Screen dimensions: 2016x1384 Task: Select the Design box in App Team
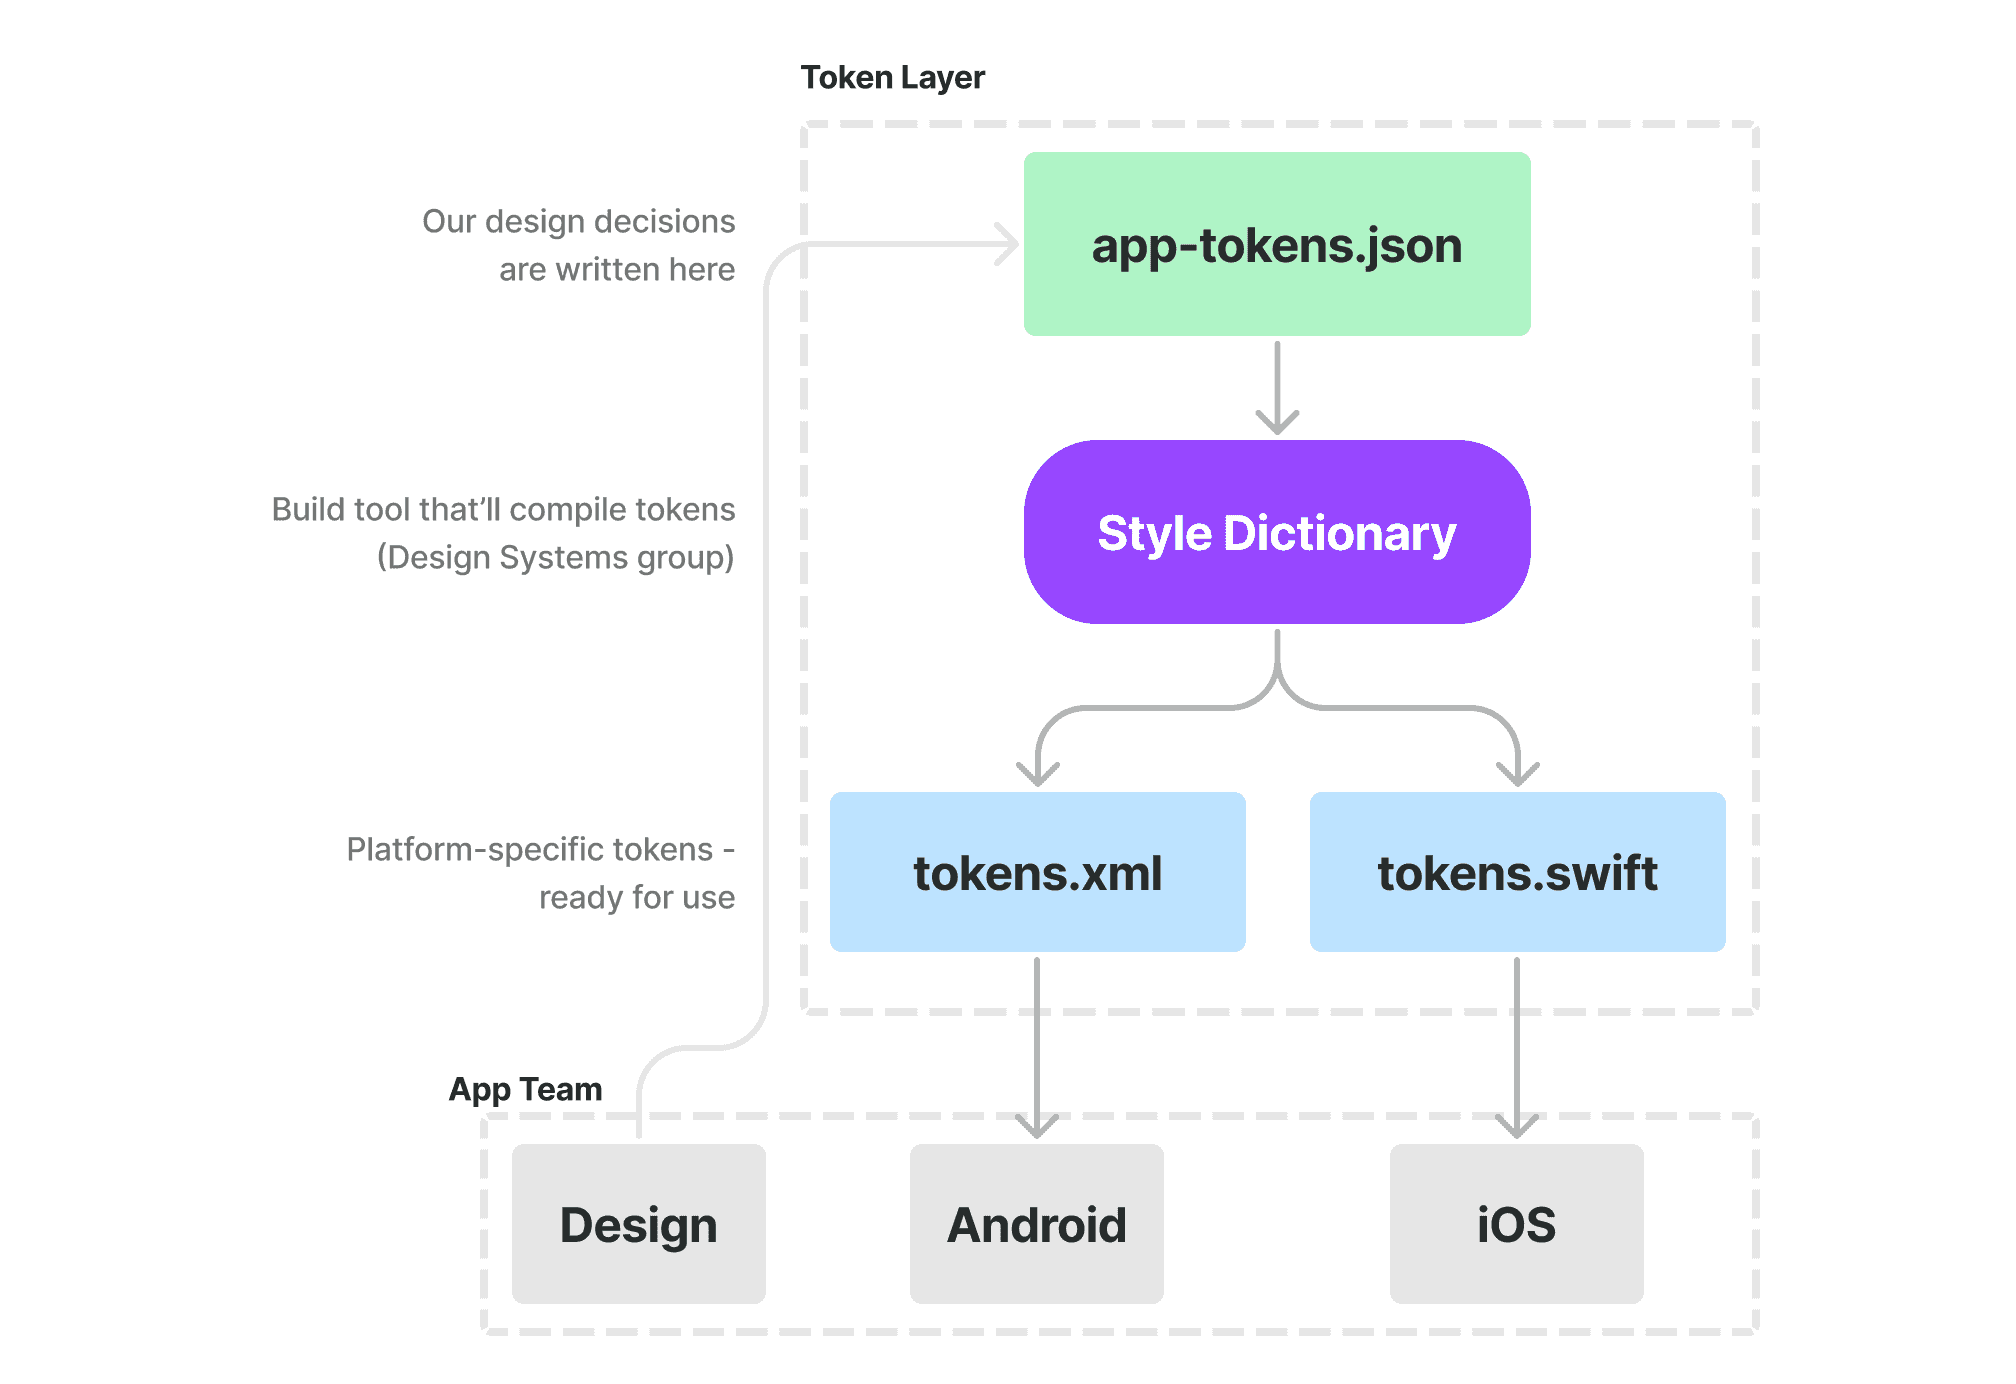(639, 1224)
